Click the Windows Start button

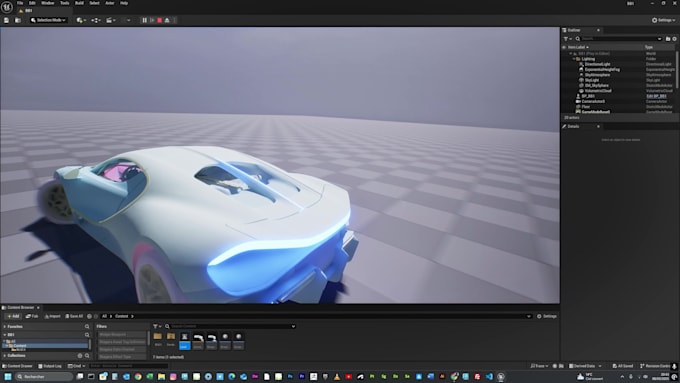point(7,376)
